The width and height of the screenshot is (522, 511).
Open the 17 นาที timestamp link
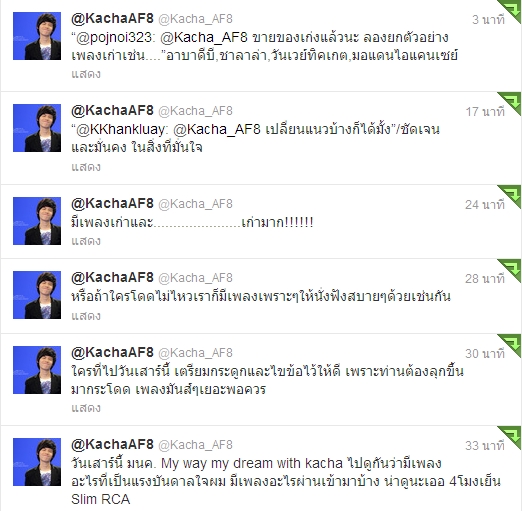(x=485, y=112)
